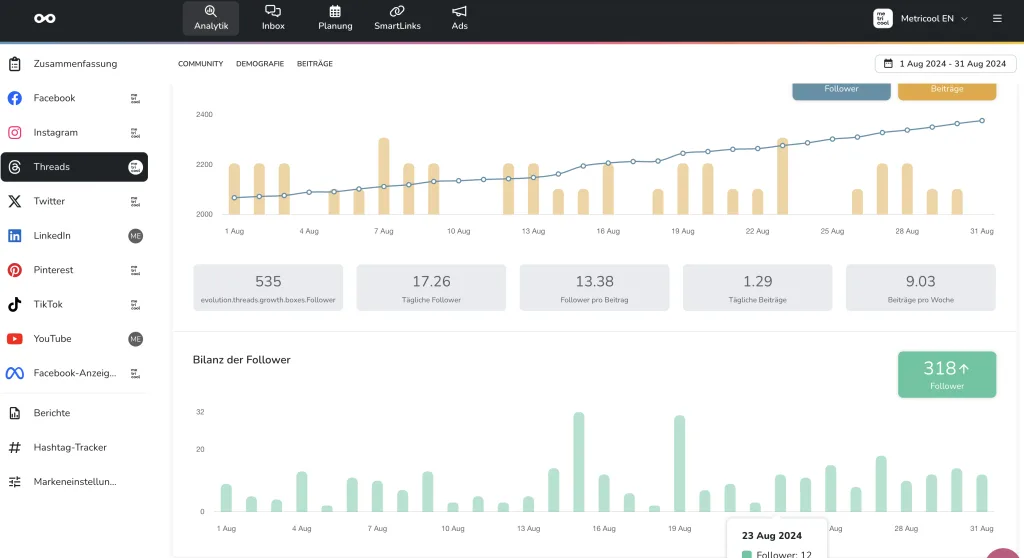The height and width of the screenshot is (558, 1024).
Task: Toggle the Follower series legend button
Action: (841, 89)
